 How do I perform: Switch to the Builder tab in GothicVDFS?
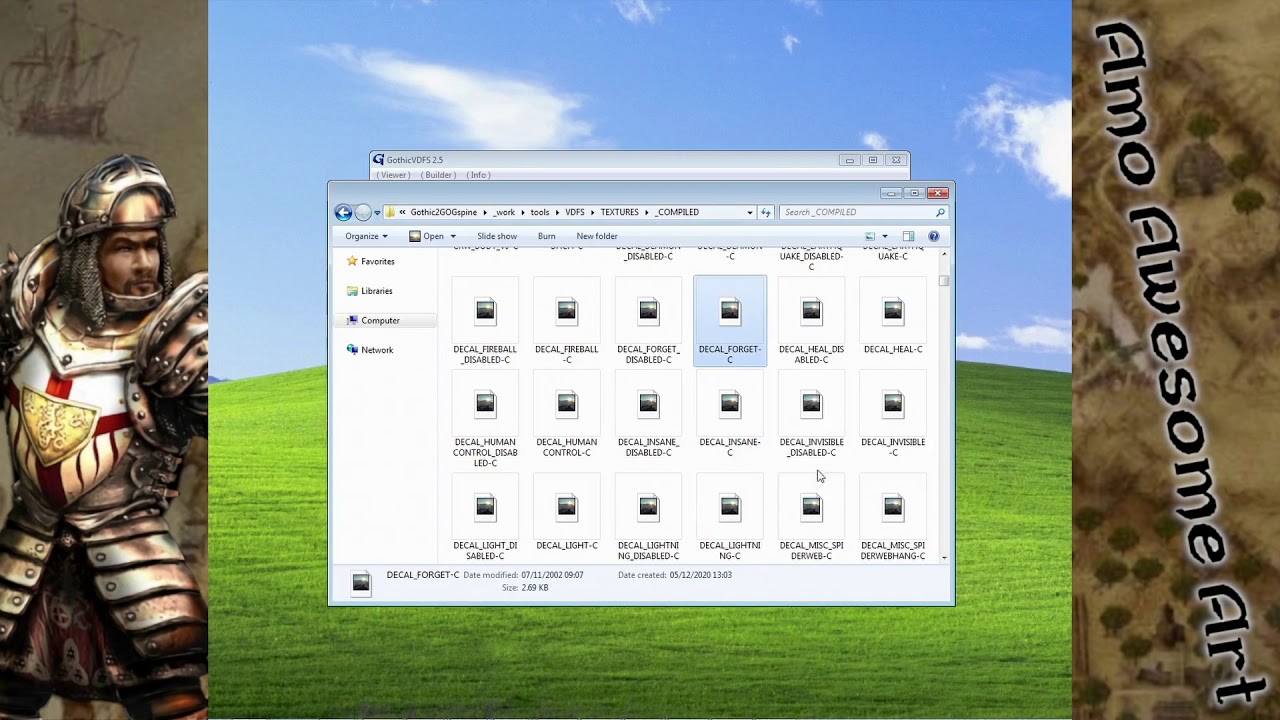tap(439, 175)
